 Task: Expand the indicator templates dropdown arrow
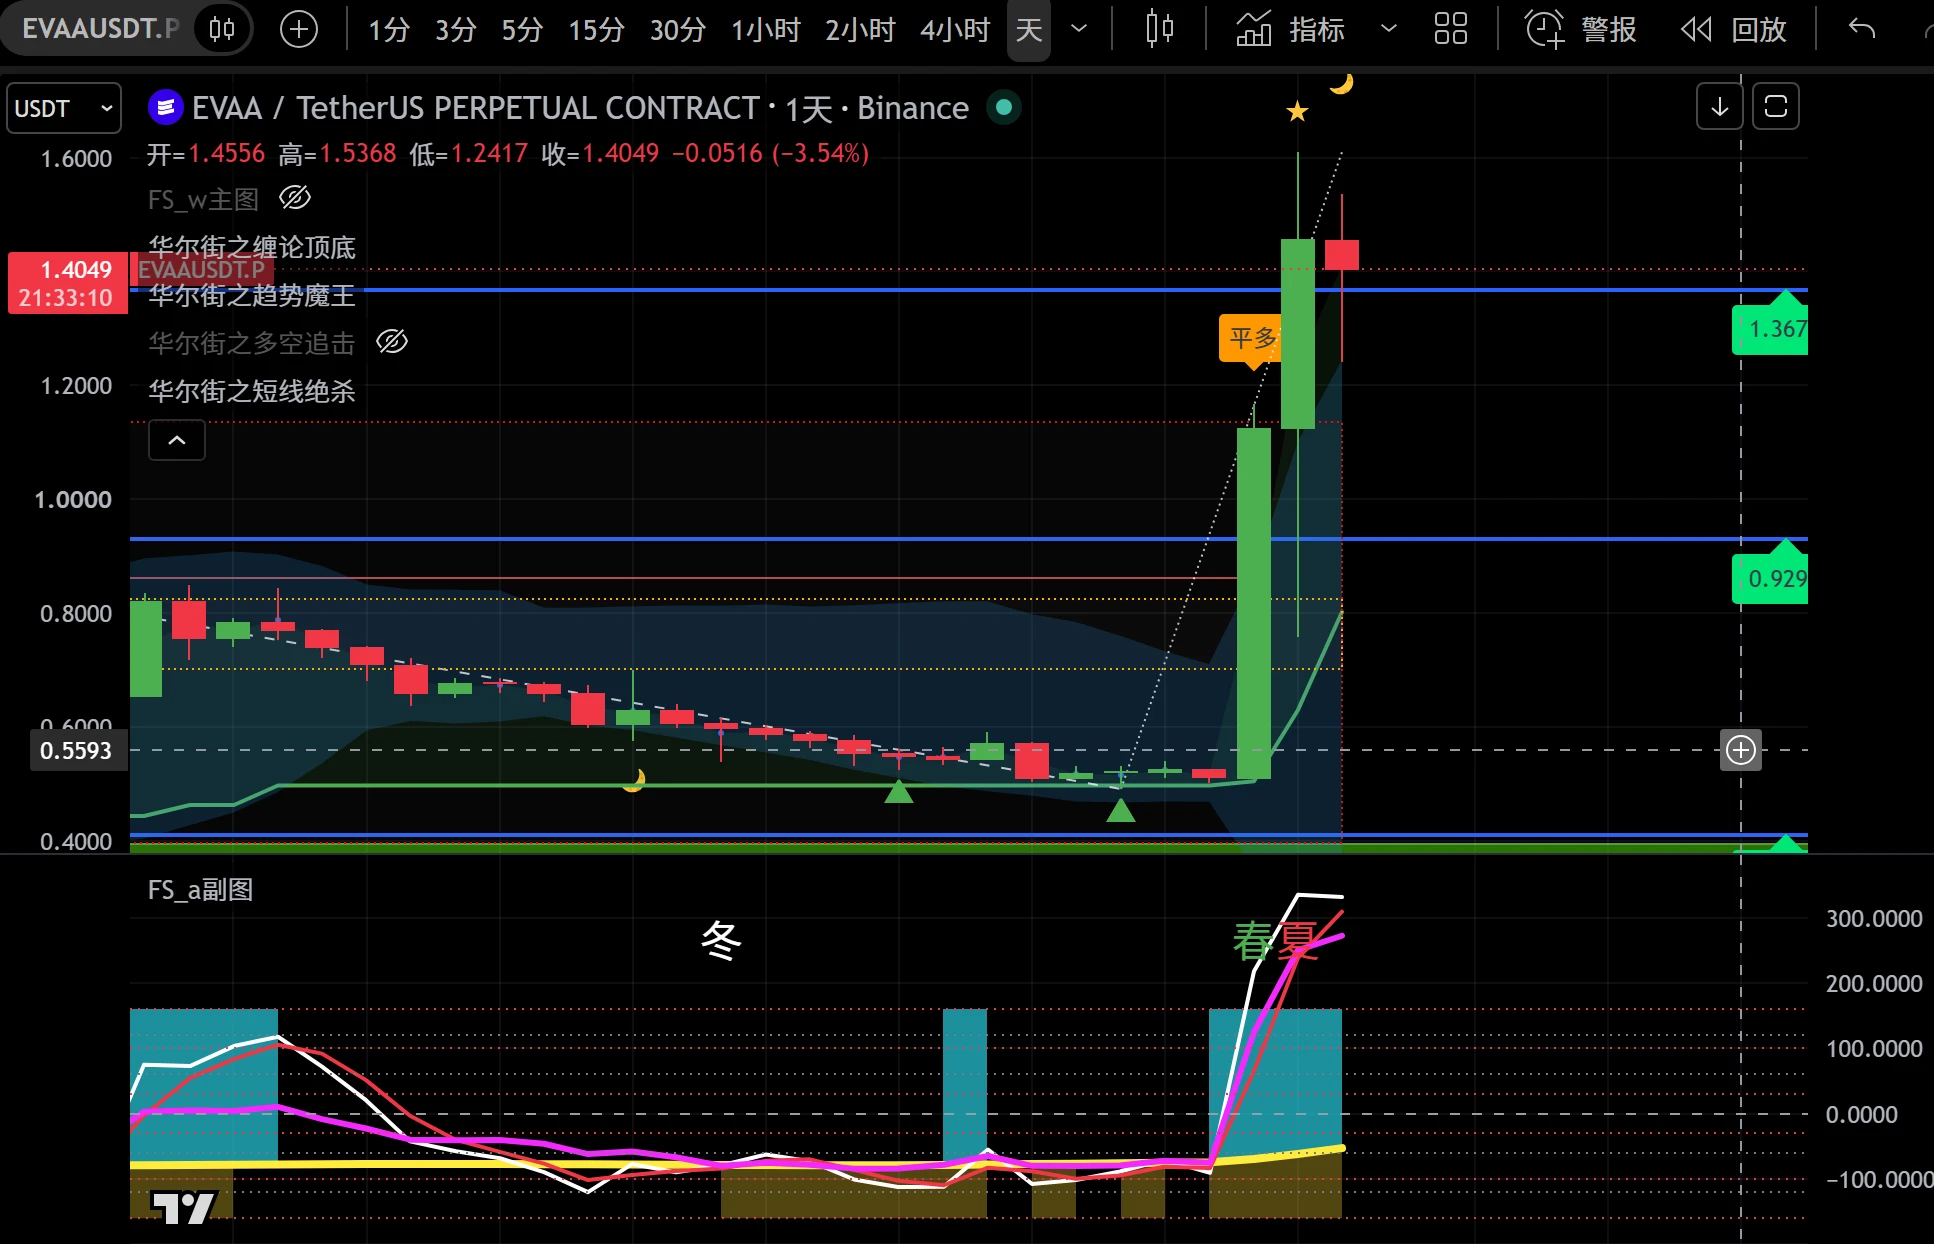tap(1388, 29)
